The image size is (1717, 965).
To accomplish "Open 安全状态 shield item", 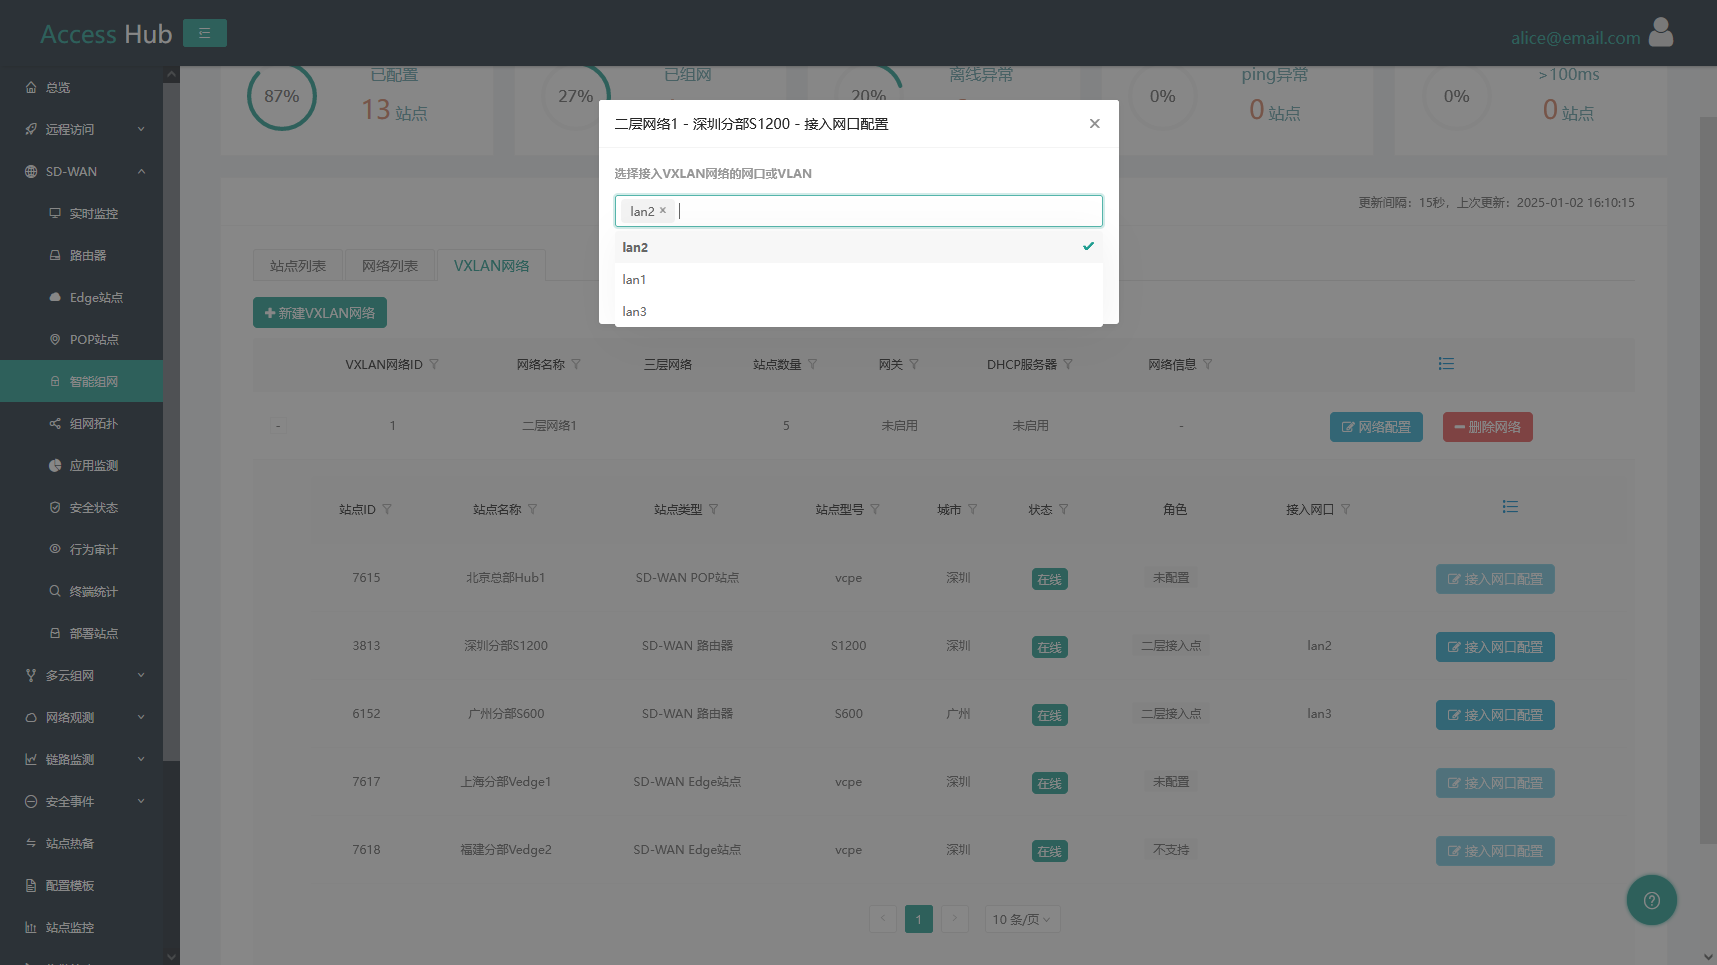I will [x=81, y=508].
